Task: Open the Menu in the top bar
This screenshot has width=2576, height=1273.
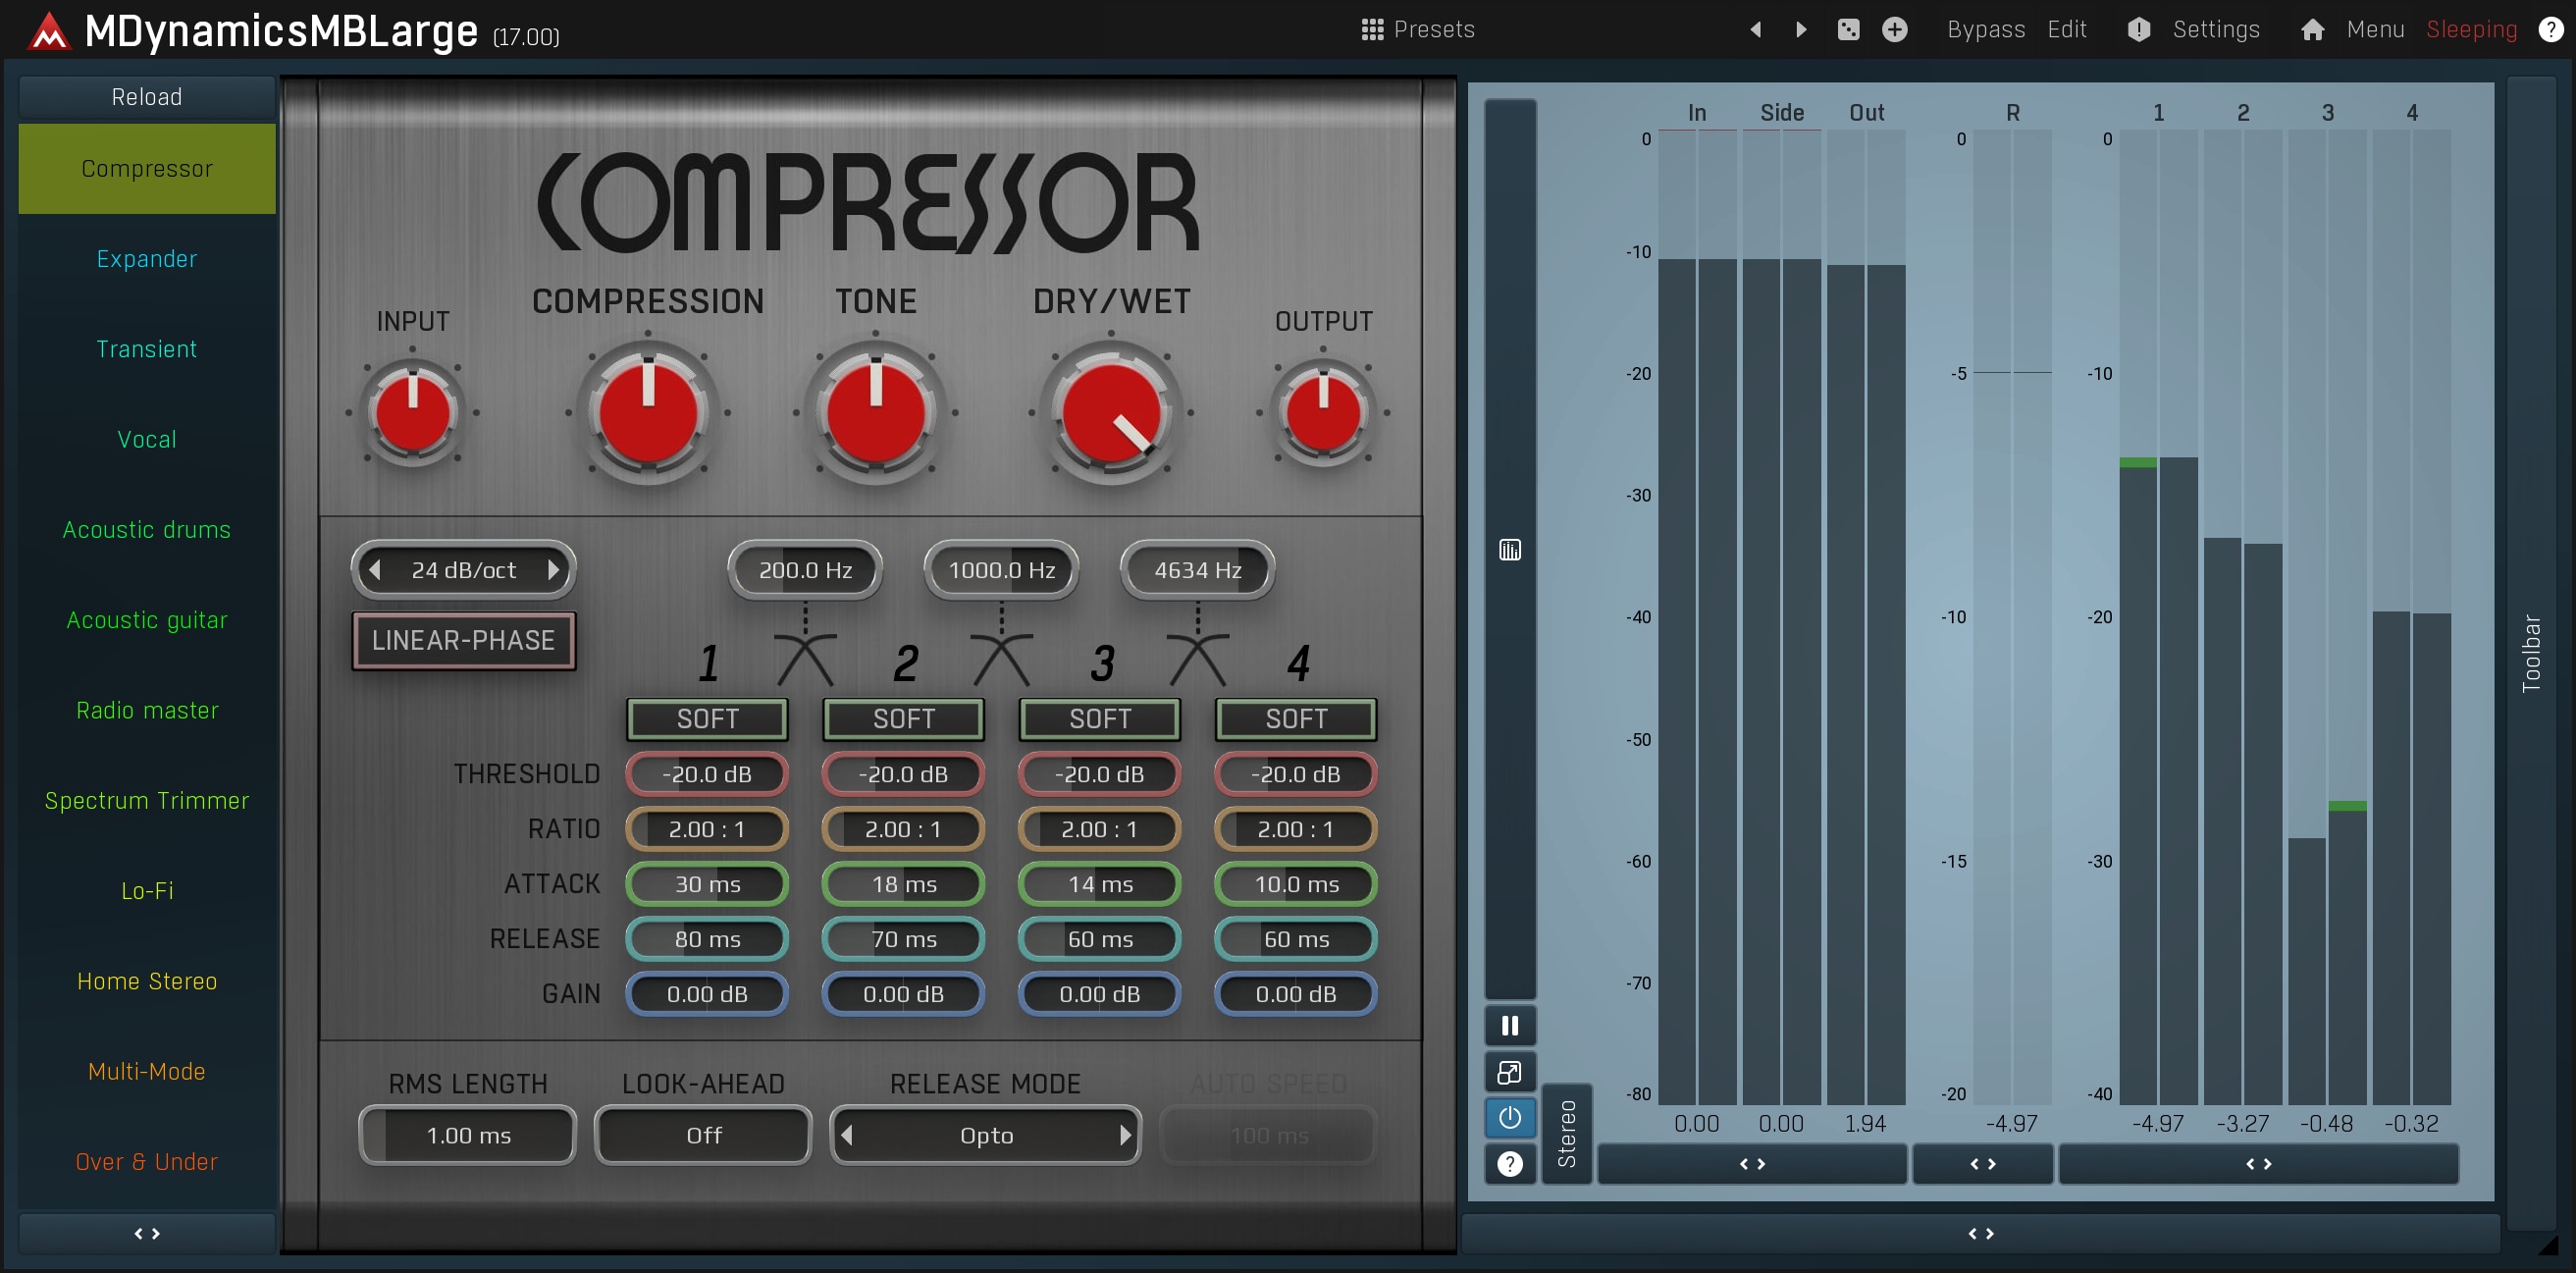Action: coord(2376,29)
